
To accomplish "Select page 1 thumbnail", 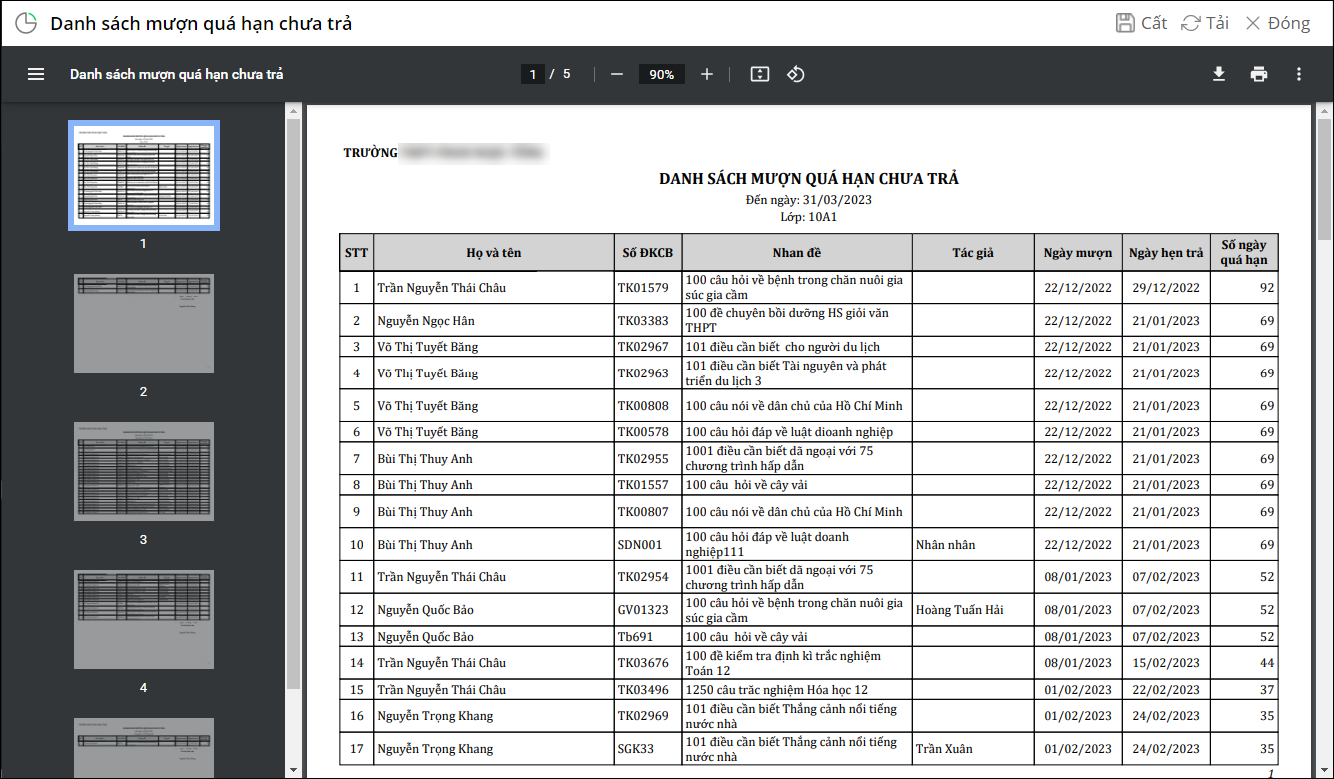I will (144, 176).
